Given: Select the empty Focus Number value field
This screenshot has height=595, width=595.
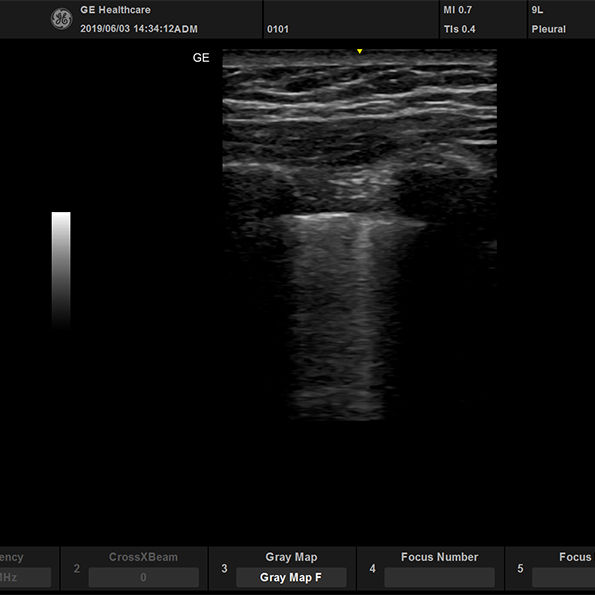Looking at the screenshot, I should pyautogui.click(x=439, y=577).
